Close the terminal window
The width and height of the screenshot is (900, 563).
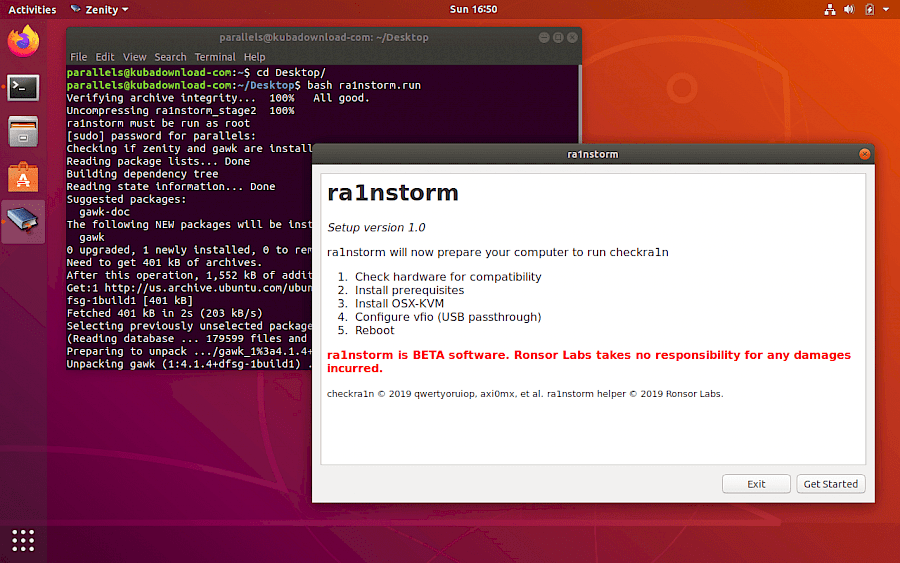point(572,37)
